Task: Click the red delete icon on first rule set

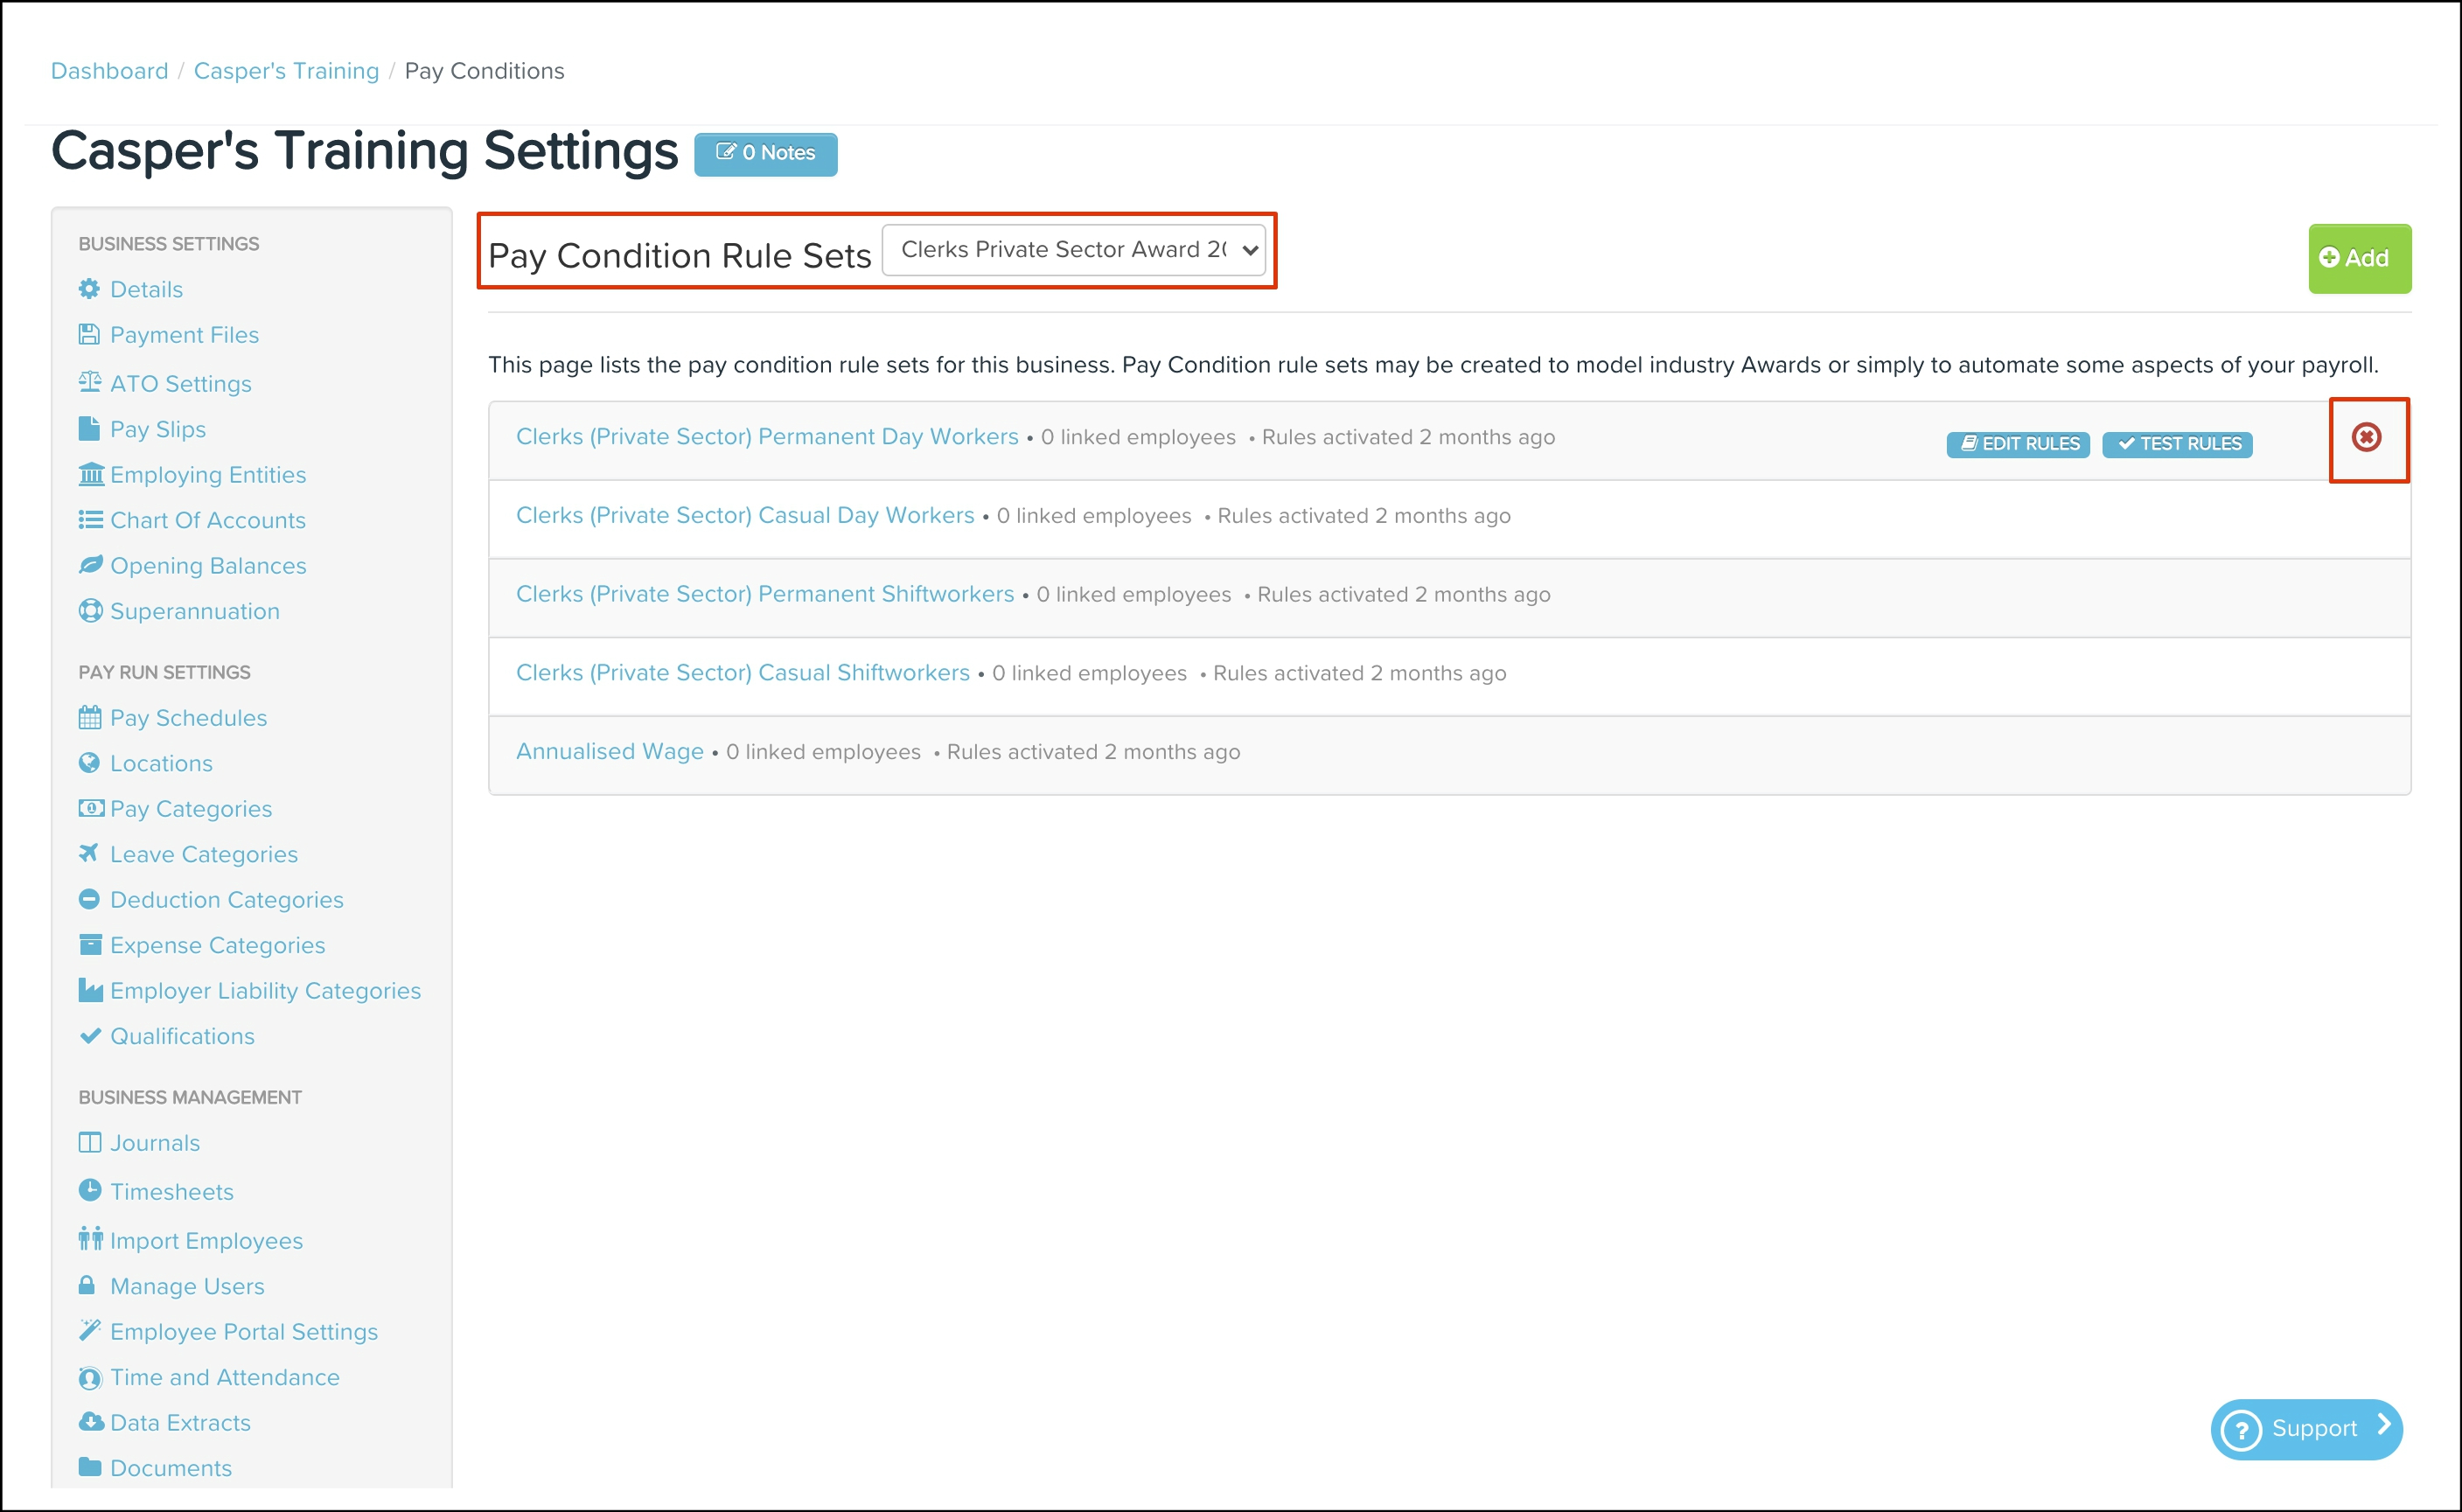Action: point(2366,438)
